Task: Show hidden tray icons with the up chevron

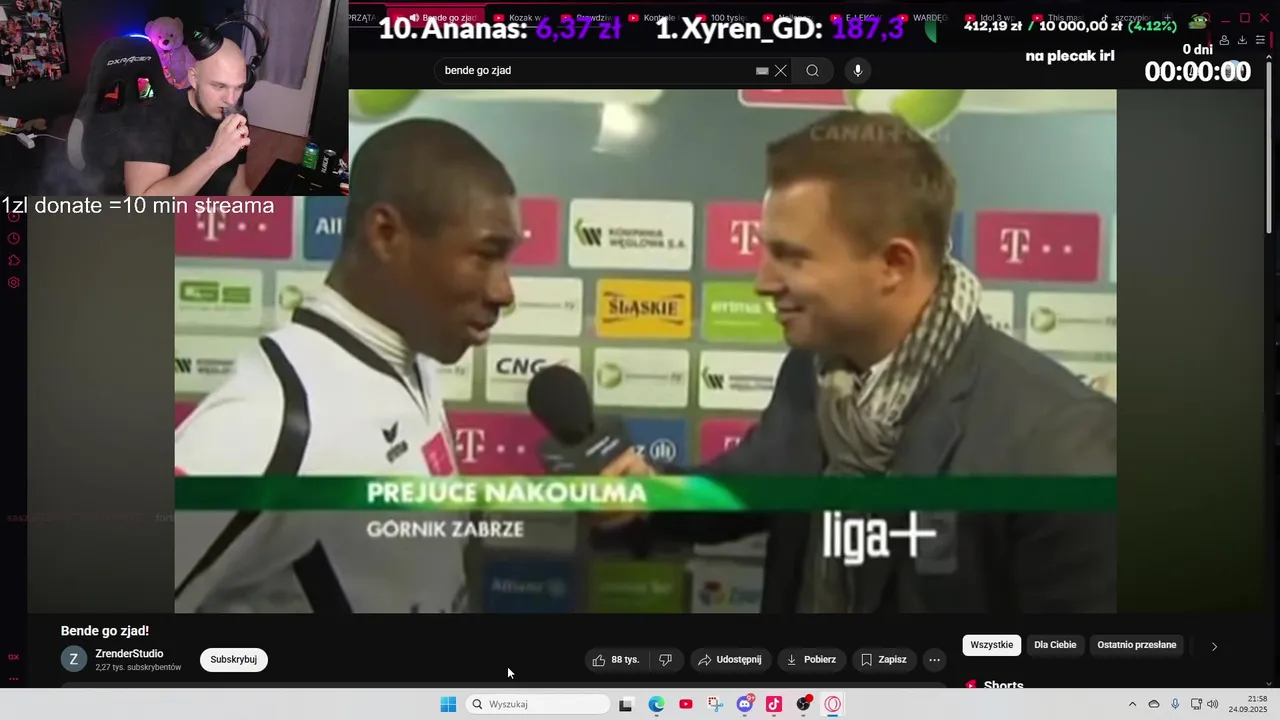Action: pos(1132,704)
